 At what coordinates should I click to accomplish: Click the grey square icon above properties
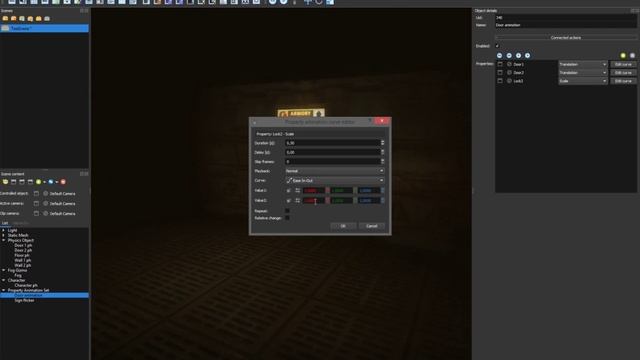632,56
